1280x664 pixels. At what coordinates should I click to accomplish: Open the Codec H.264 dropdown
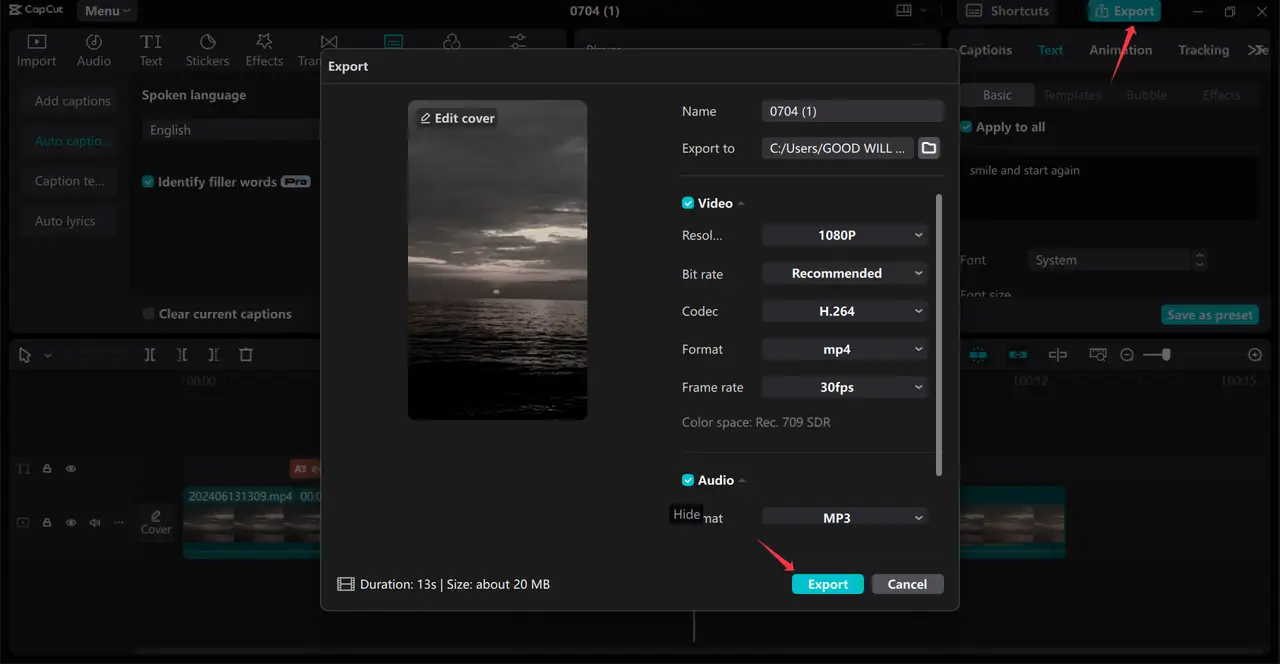[x=845, y=311]
